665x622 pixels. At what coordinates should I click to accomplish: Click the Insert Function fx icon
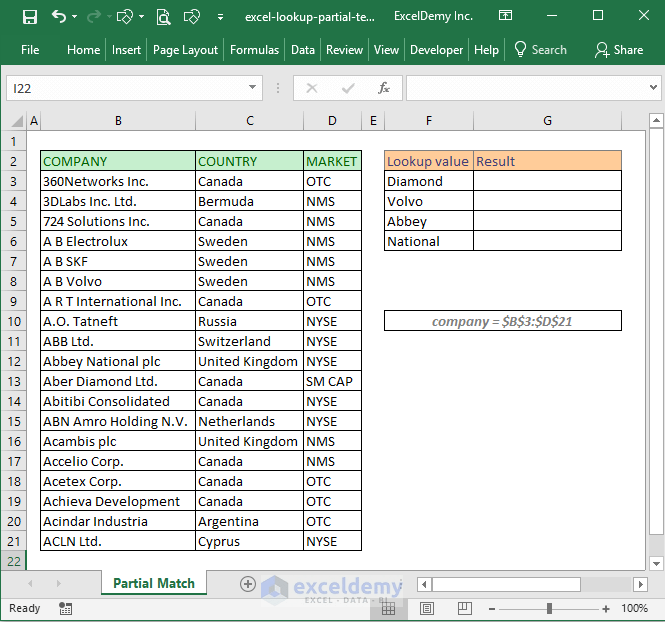[x=384, y=88]
